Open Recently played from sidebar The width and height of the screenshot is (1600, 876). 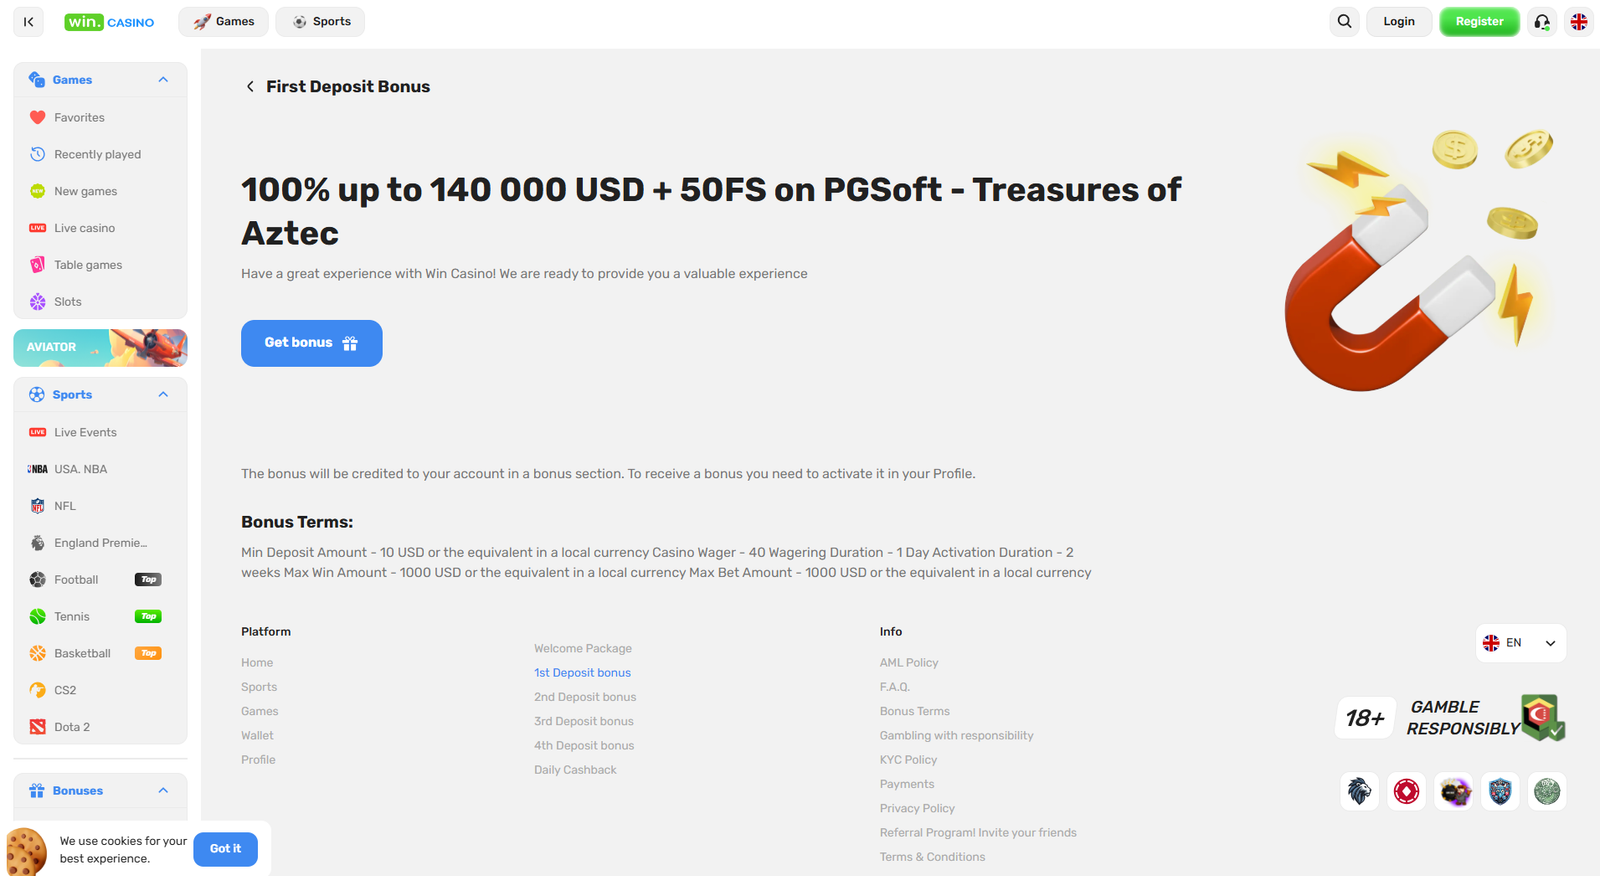(x=97, y=154)
